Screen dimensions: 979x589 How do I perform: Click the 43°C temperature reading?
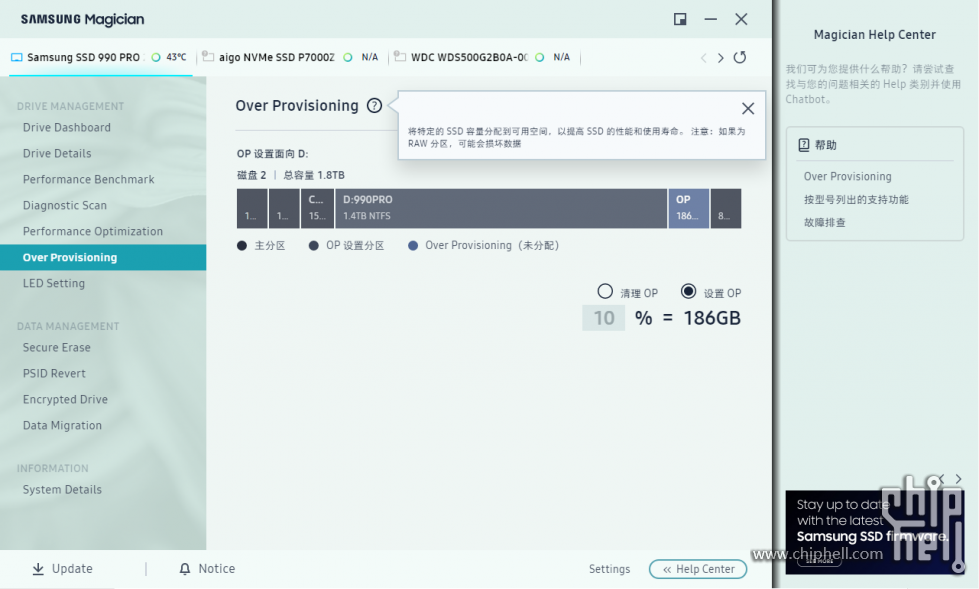point(176,57)
